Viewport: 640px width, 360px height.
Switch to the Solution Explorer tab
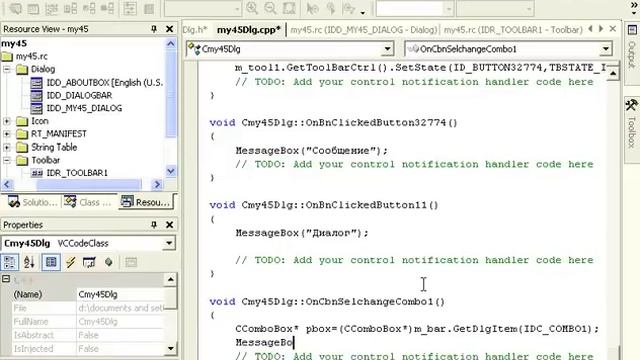tap(32, 202)
